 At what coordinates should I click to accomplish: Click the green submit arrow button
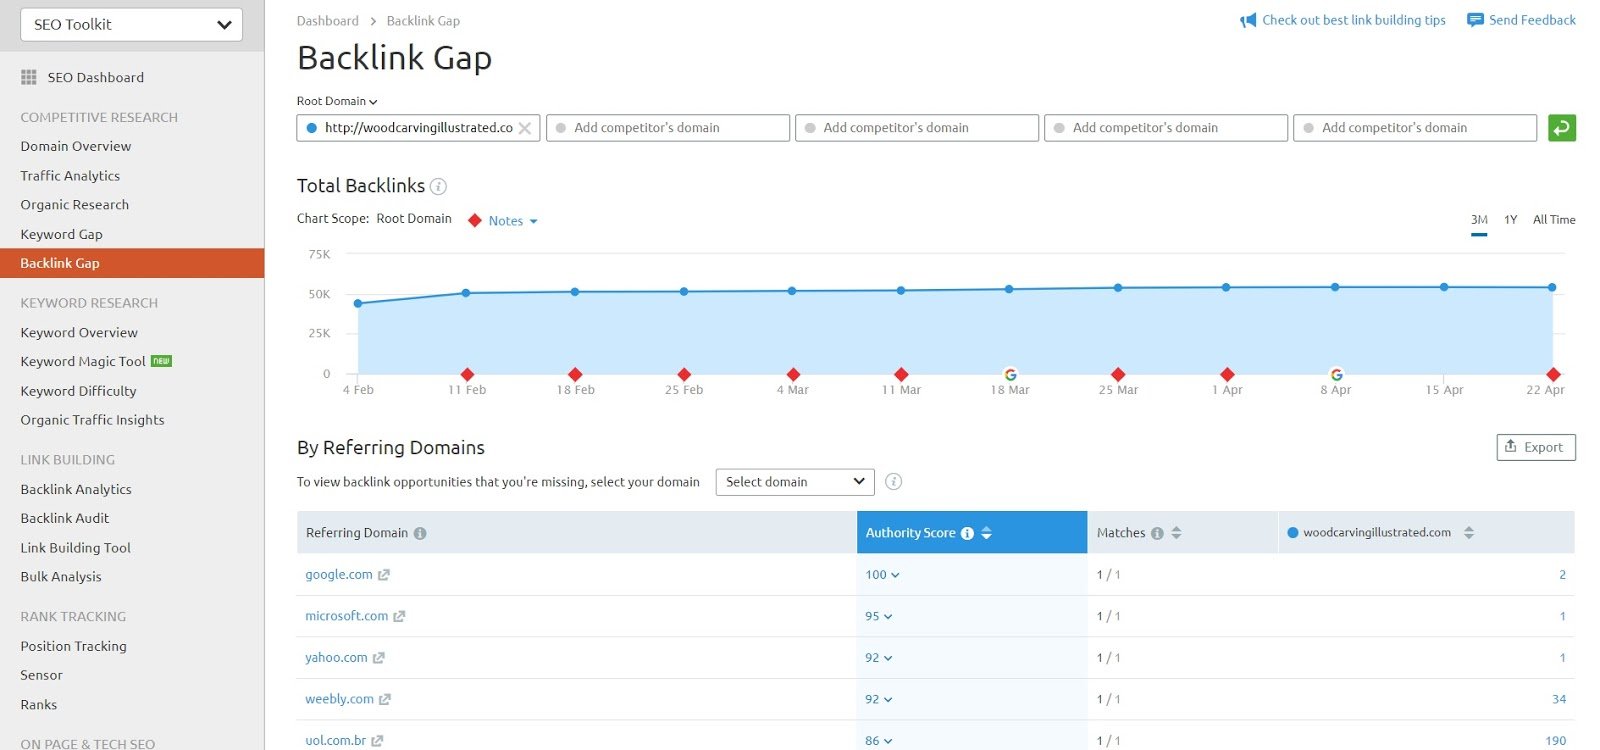pyautogui.click(x=1562, y=128)
